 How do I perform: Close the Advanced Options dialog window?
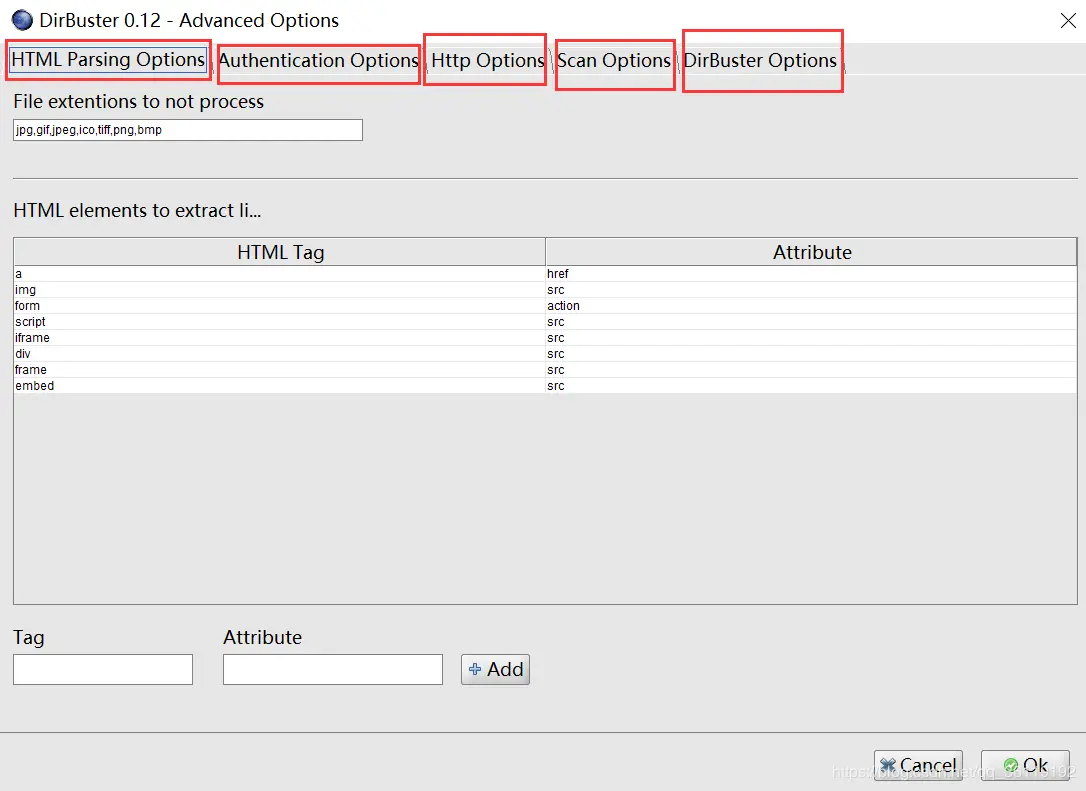pos(1068,21)
